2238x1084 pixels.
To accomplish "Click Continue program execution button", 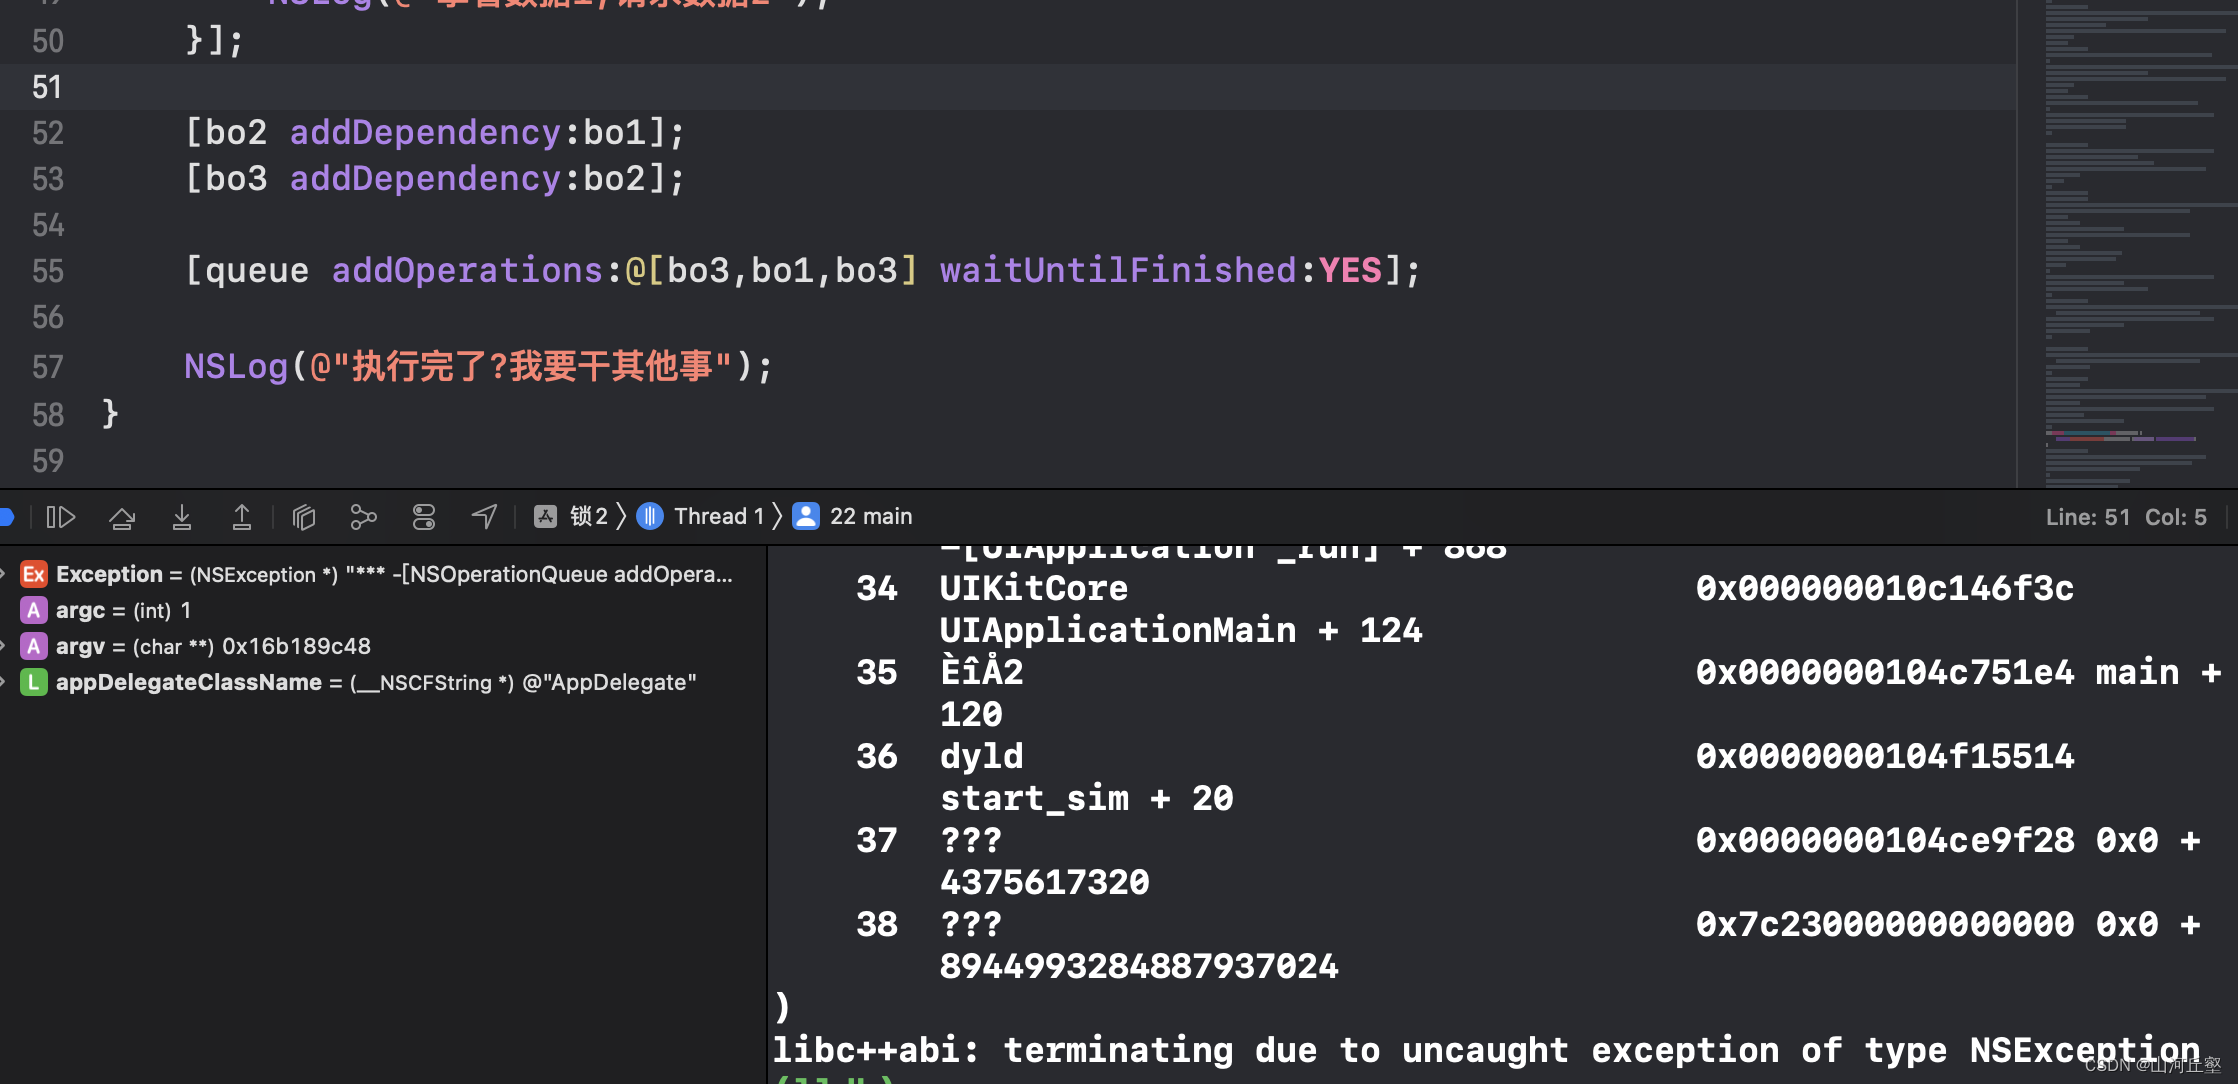I will 61,517.
